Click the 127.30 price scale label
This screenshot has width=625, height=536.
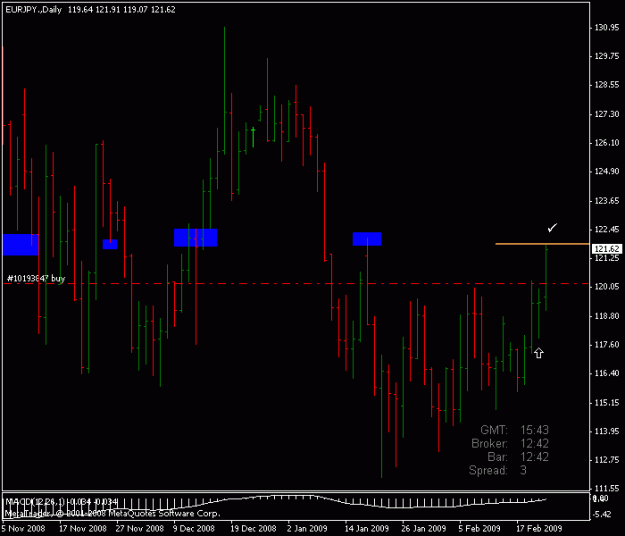(607, 114)
